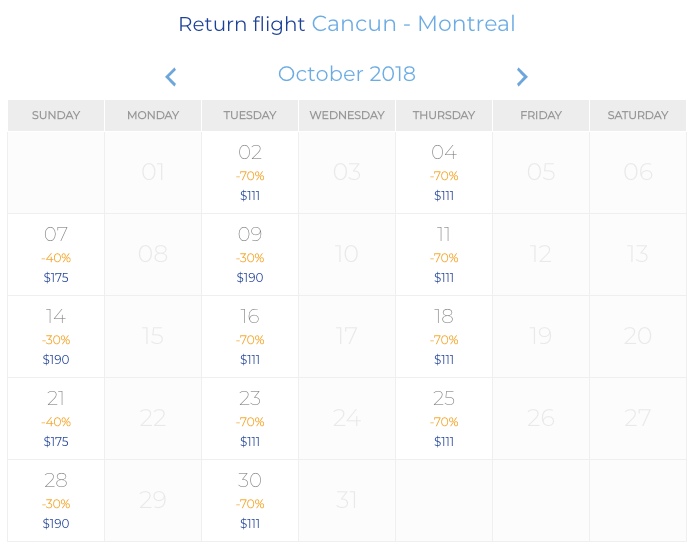The width and height of the screenshot is (692, 550).
Task: Click the SUNDAY column header
Action: click(x=56, y=115)
